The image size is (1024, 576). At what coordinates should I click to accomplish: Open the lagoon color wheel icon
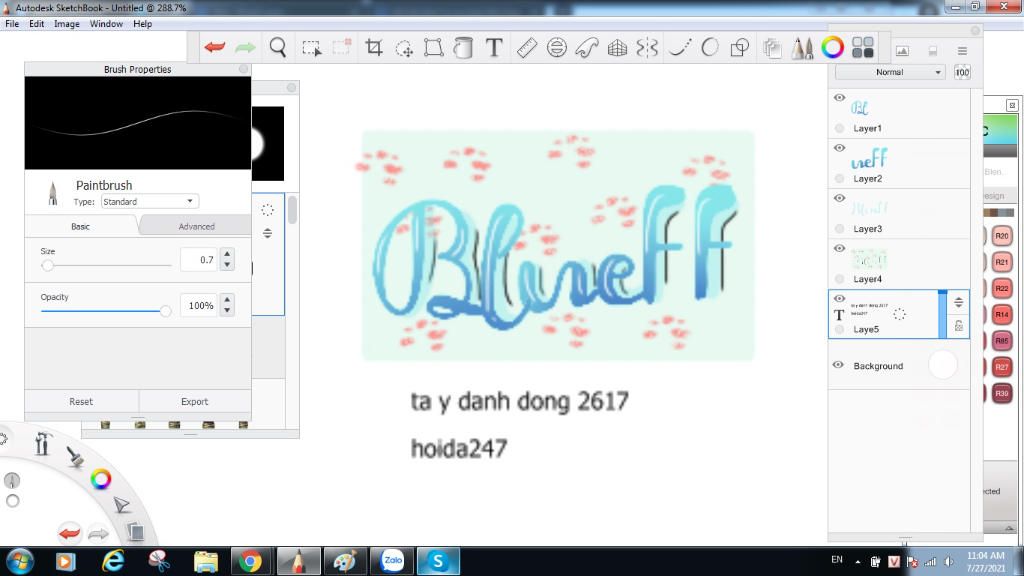101,479
